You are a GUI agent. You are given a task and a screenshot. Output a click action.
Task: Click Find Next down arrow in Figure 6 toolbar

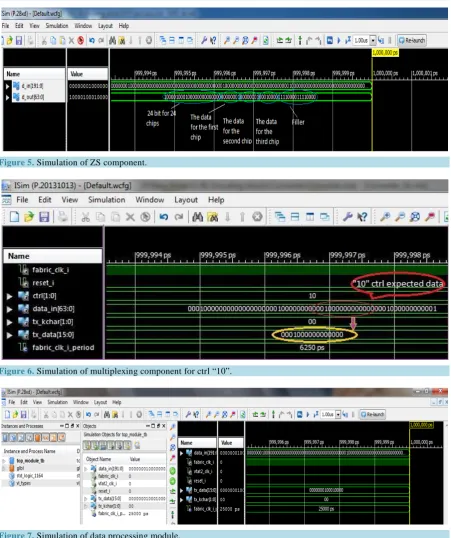coord(228,217)
